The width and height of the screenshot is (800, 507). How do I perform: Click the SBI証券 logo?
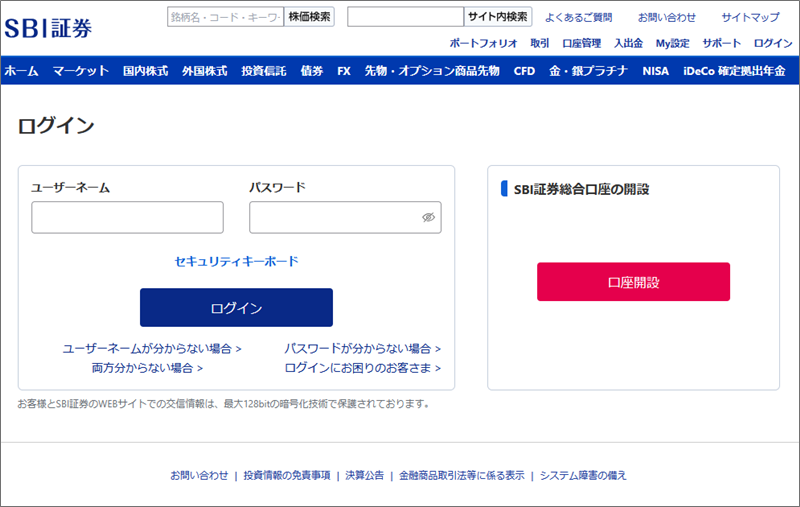[48, 28]
